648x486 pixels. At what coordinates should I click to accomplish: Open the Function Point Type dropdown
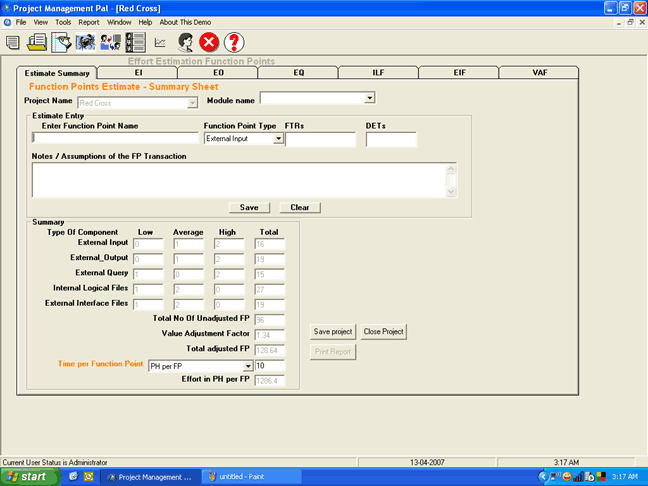278,139
